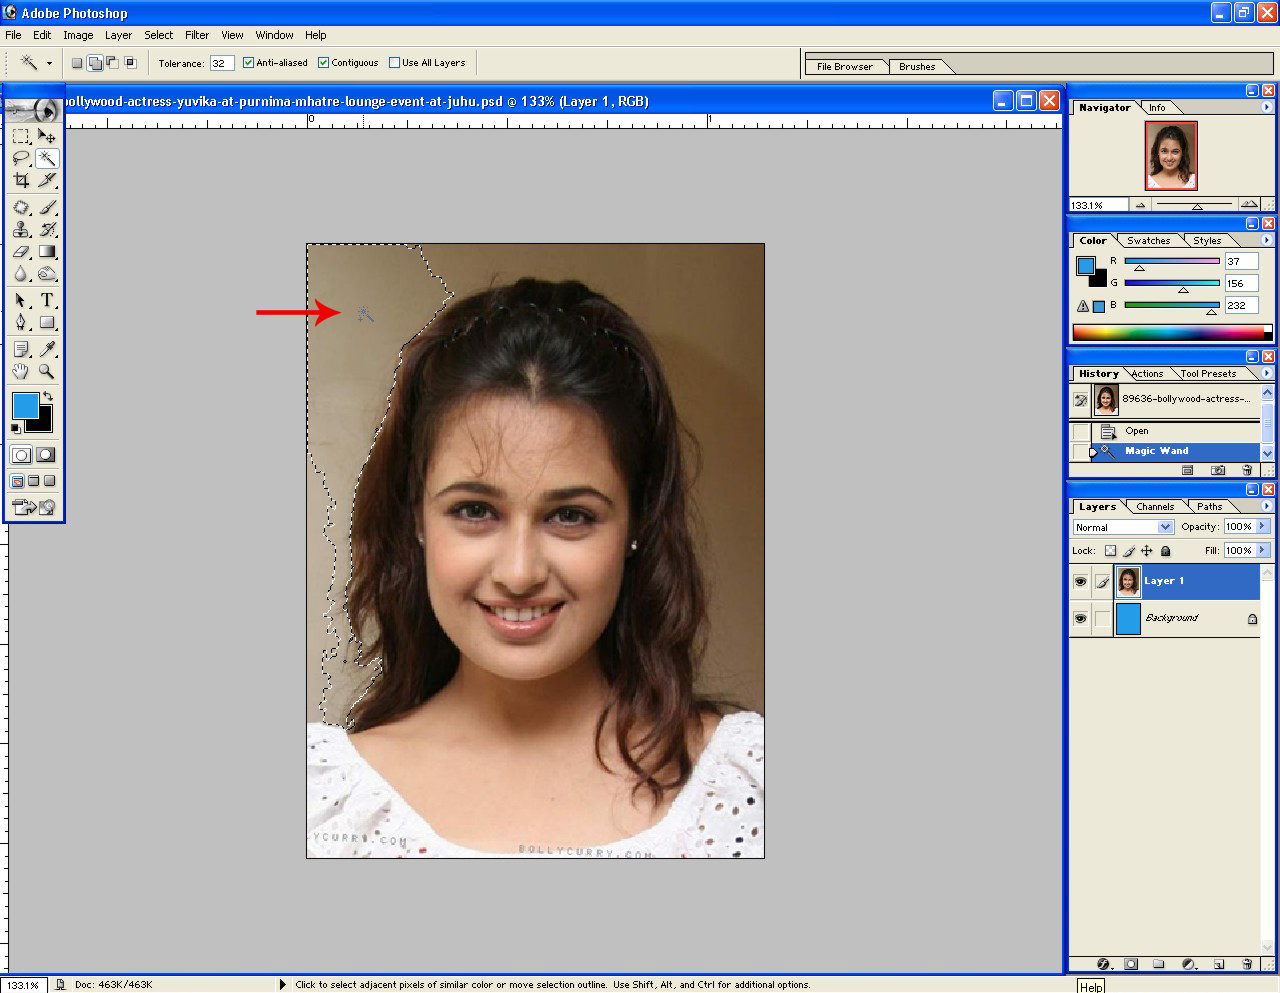The image size is (1280, 993).
Task: Open status bar info options arrow
Action: coord(282,985)
